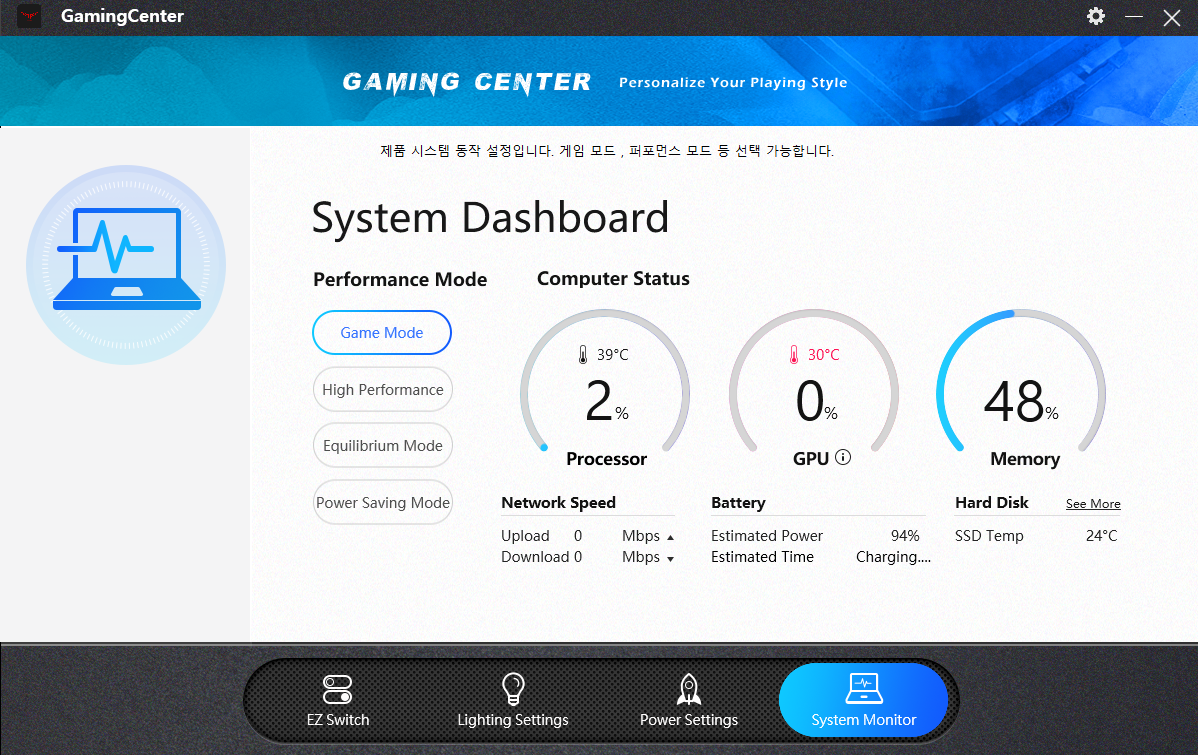
Task: Open the See More hard disk link
Action: (x=1093, y=504)
